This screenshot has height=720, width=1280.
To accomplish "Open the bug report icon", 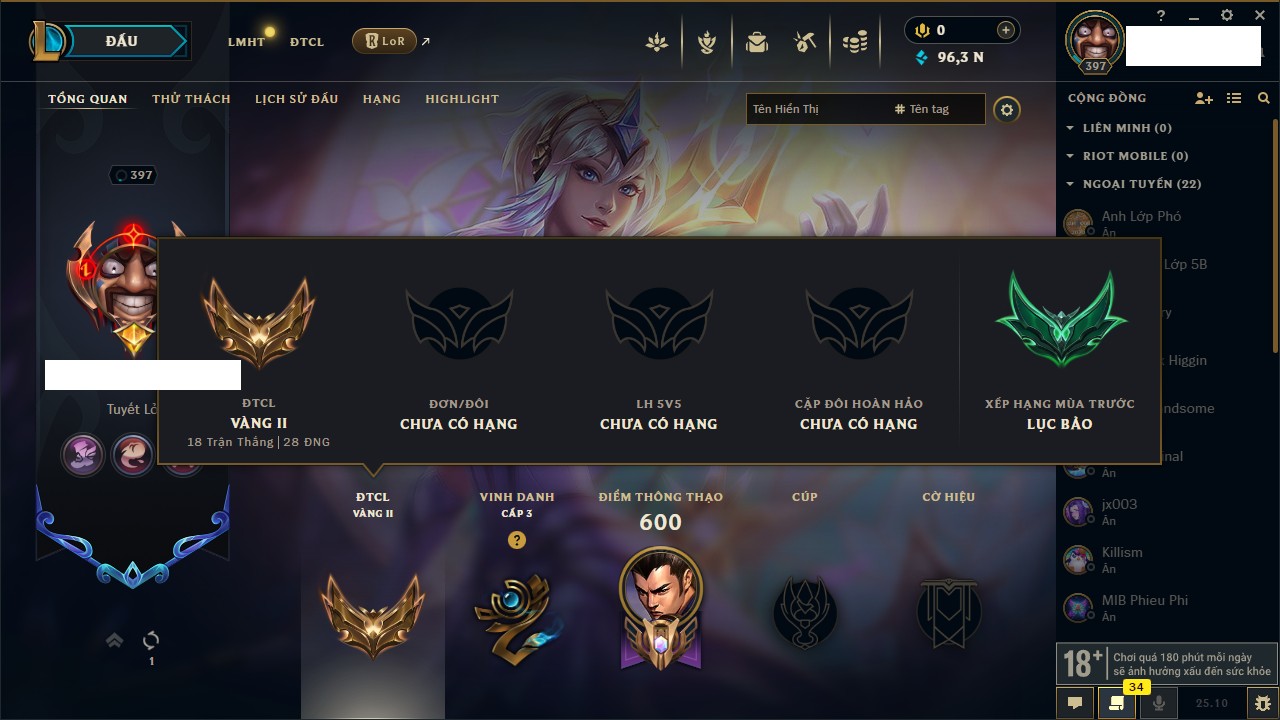I will [1263, 703].
